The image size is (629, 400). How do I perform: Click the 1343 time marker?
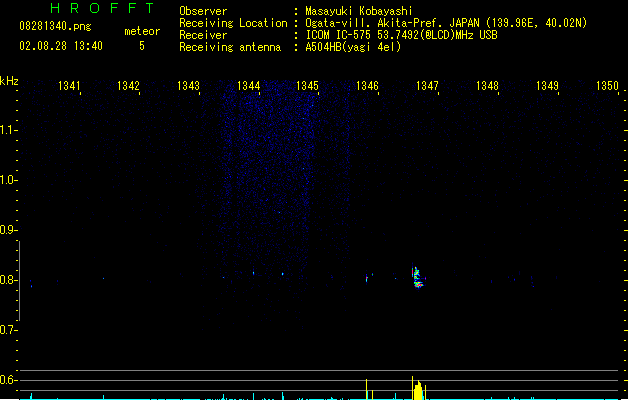(188, 86)
